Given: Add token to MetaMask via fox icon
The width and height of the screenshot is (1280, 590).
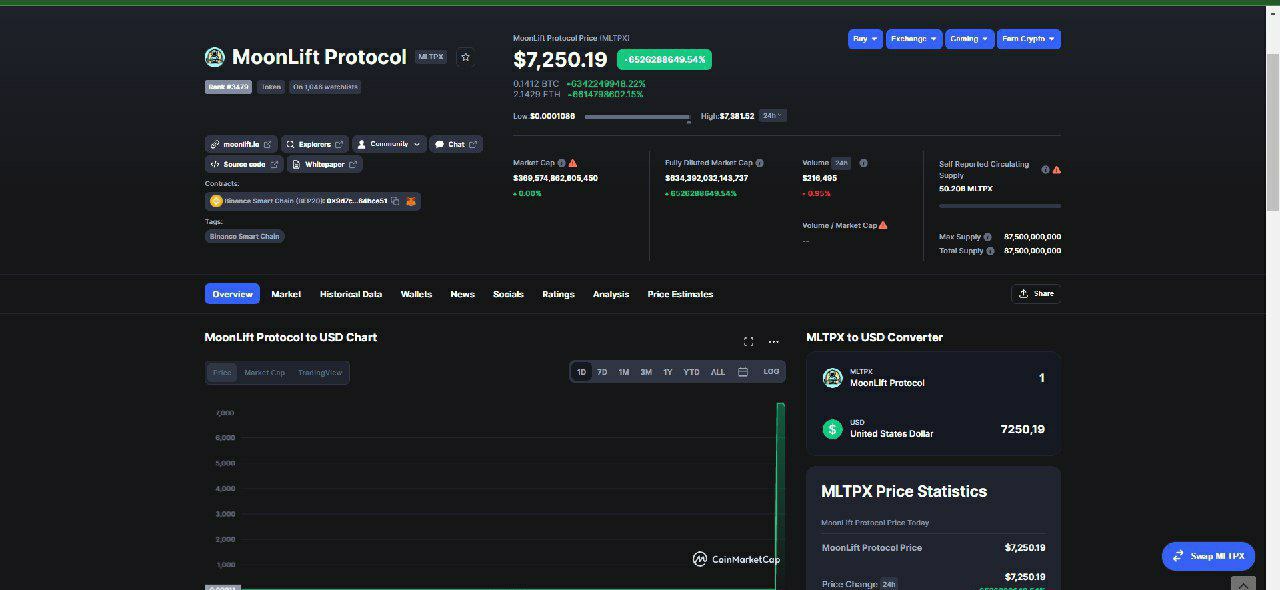Looking at the screenshot, I should click(x=410, y=201).
